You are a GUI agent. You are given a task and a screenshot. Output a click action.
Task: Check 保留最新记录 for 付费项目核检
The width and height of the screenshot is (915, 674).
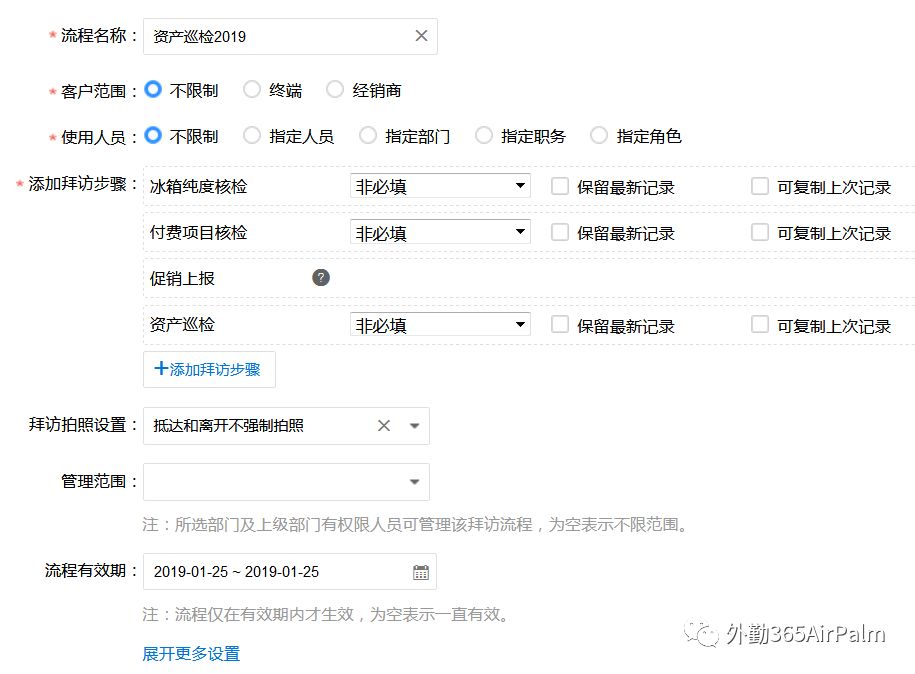560,232
